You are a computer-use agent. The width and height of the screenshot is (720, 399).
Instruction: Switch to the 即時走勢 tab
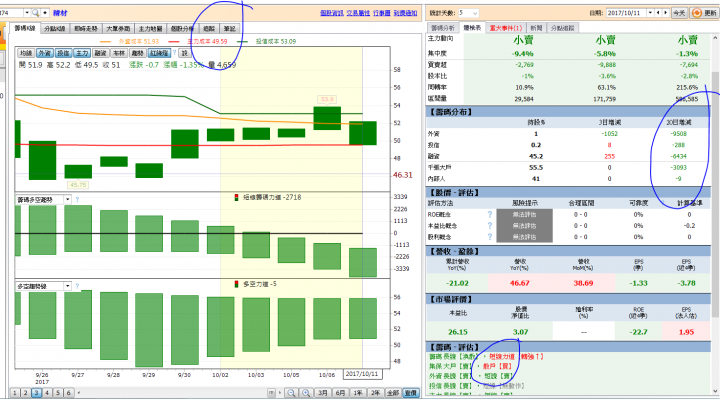point(86,29)
